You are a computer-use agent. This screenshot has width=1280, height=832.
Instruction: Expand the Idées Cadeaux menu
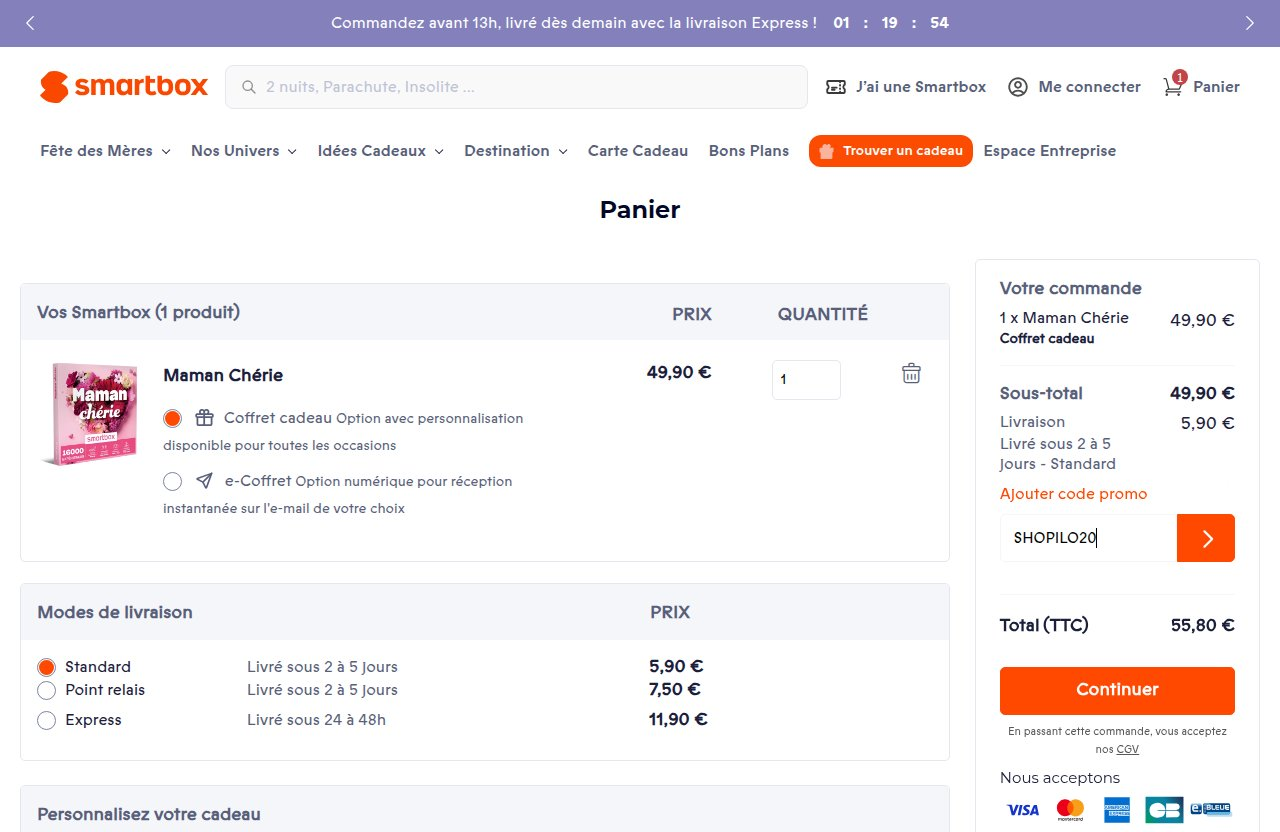(x=380, y=151)
